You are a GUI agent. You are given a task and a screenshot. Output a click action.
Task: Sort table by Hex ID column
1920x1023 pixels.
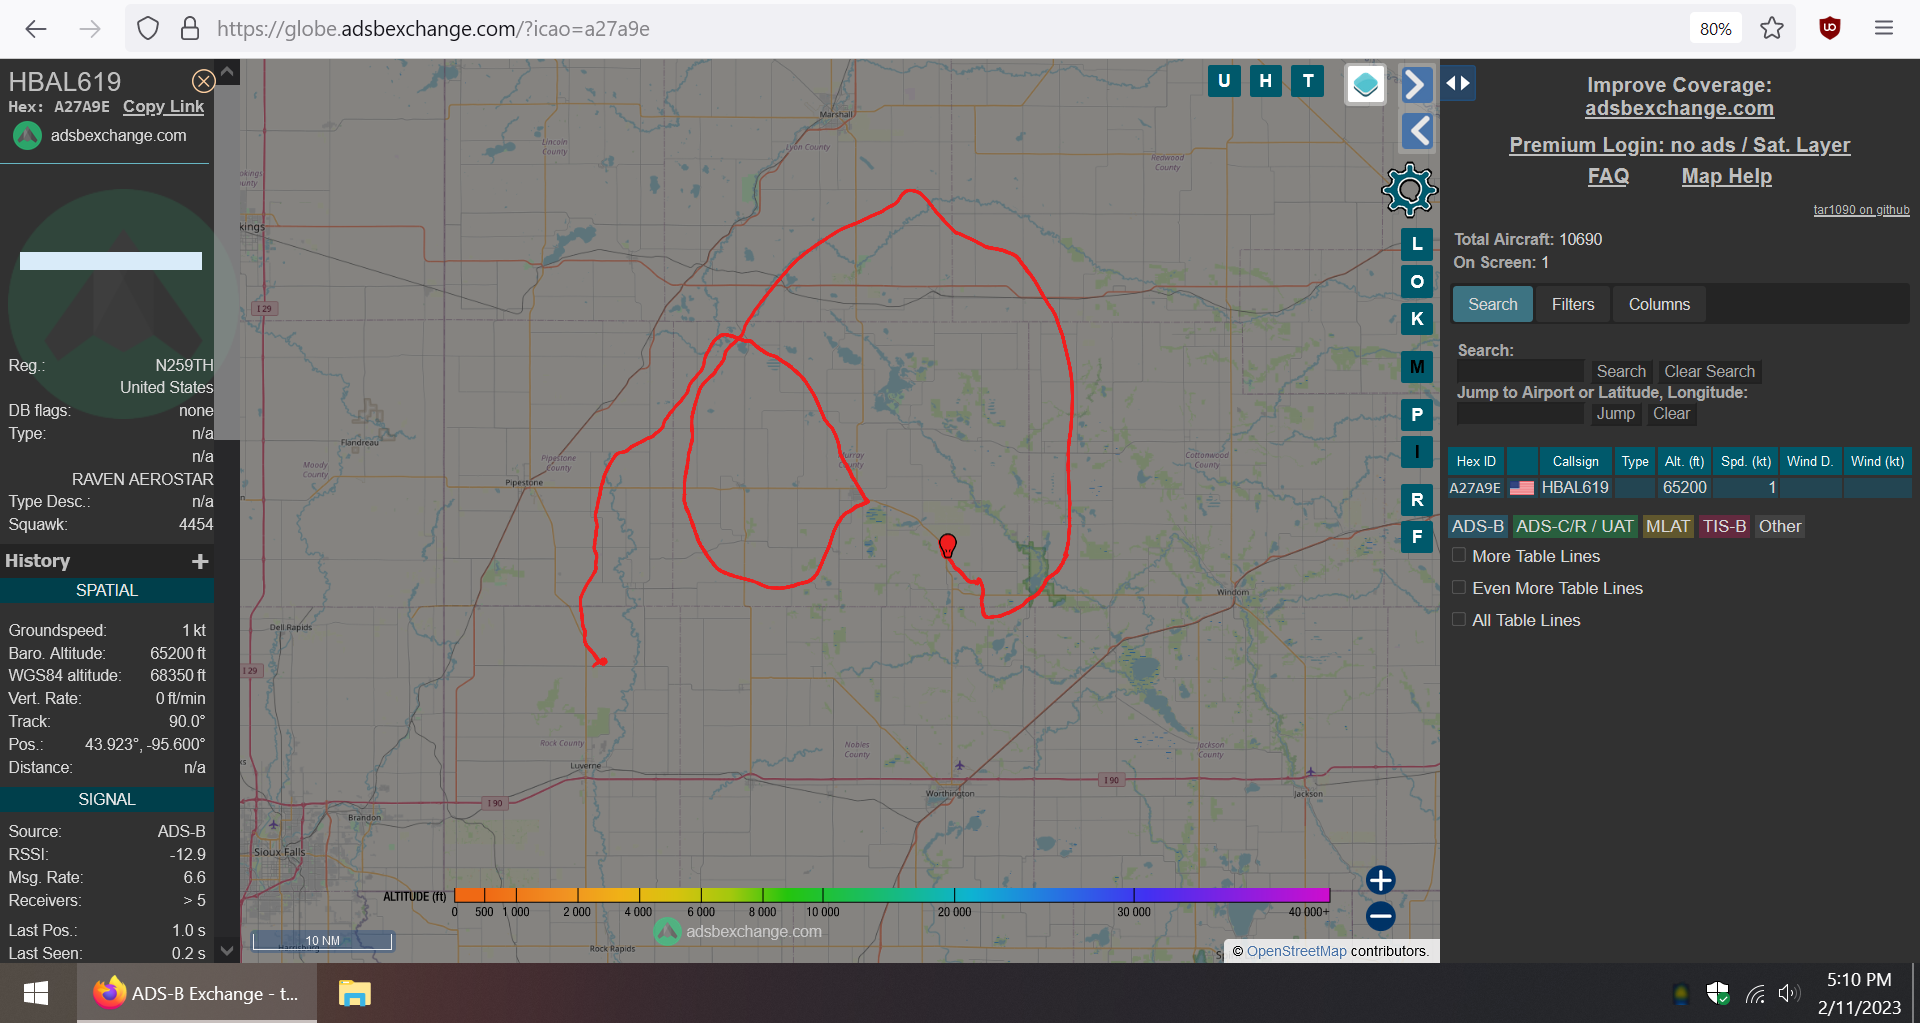pyautogui.click(x=1476, y=461)
